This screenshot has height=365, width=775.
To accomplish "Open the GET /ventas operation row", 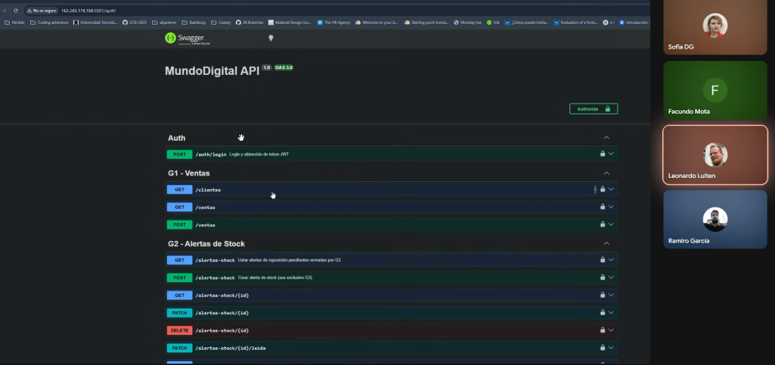I will 391,207.
